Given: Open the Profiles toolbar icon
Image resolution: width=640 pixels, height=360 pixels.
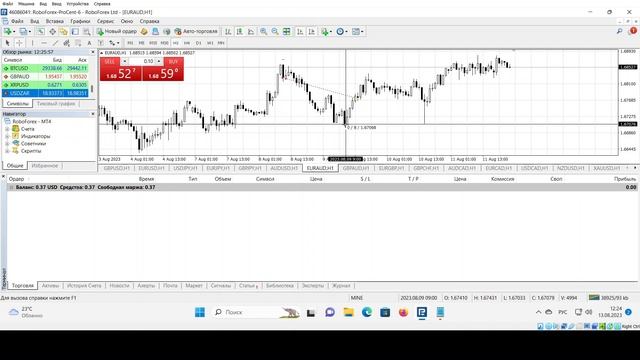Looking at the screenshot, I should pos(24,31).
